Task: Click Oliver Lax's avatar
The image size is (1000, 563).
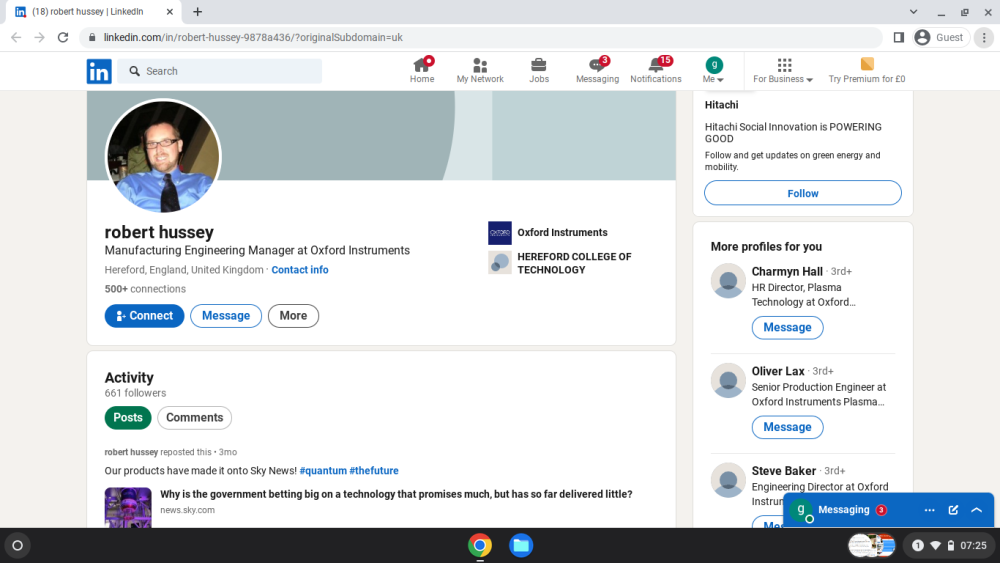Action: [728, 381]
